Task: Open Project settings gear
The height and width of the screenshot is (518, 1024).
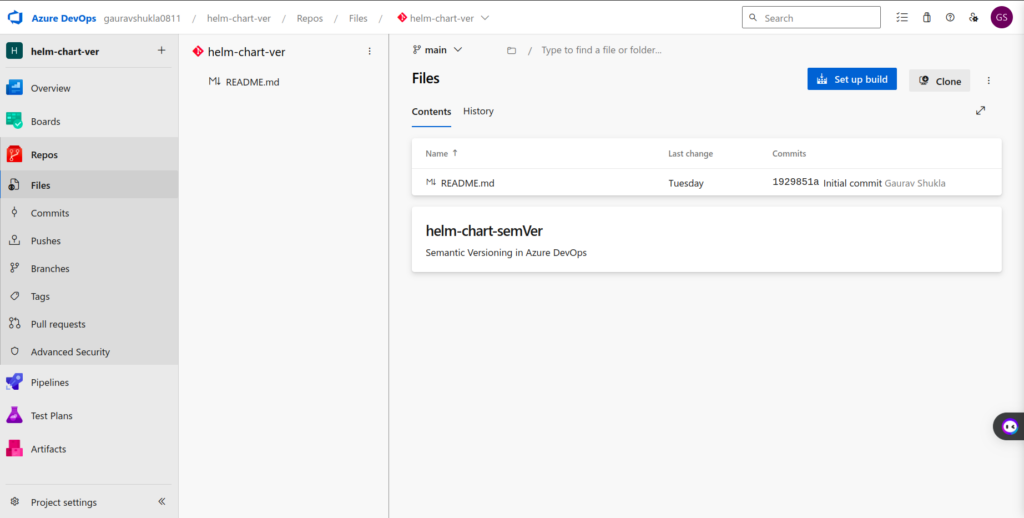Action: [15, 502]
